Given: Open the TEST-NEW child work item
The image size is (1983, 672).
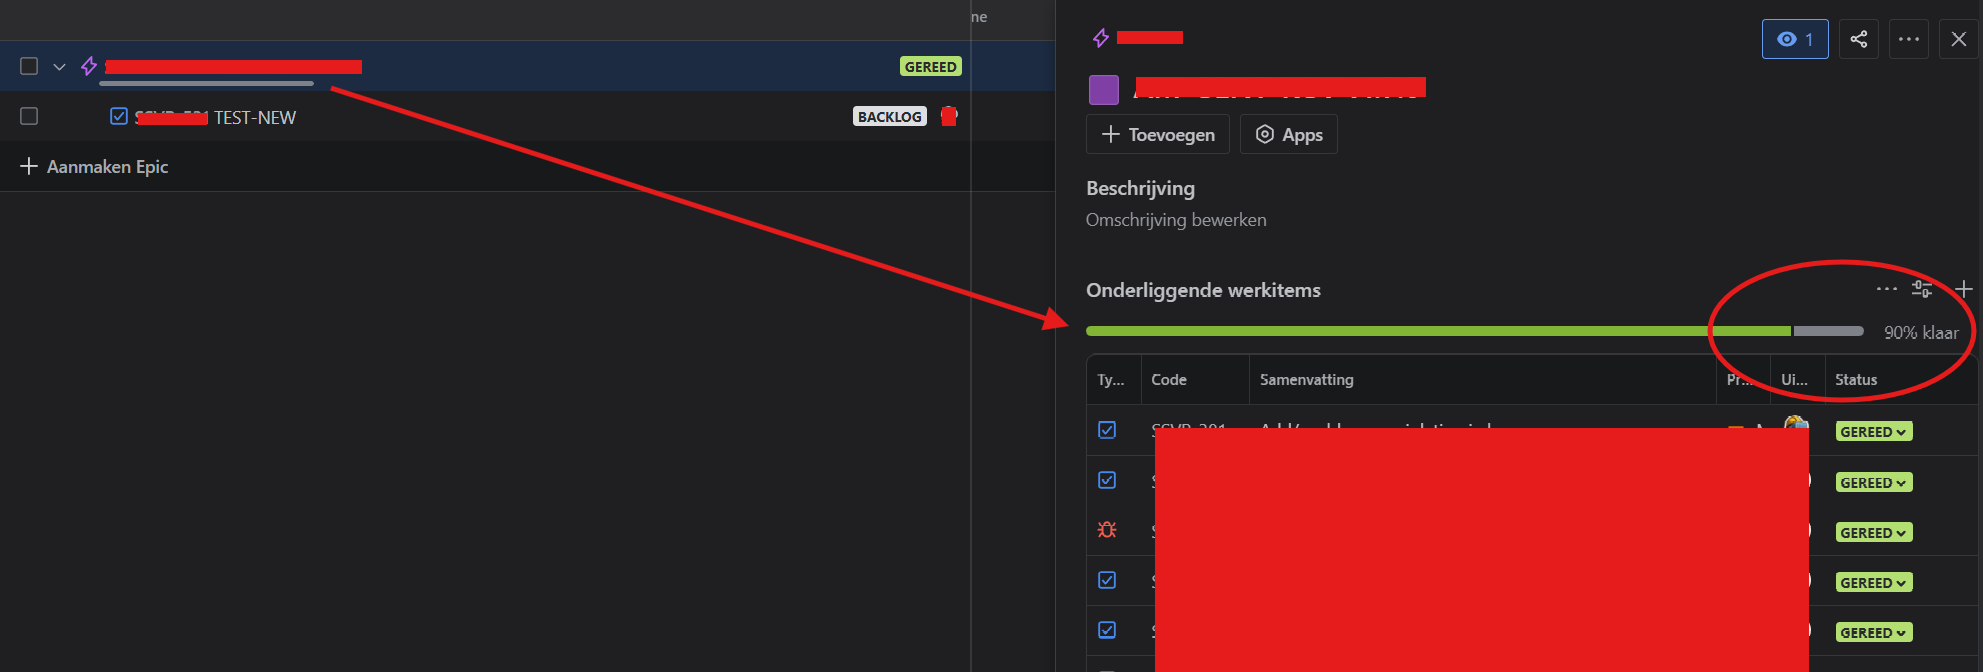Looking at the screenshot, I should (x=254, y=117).
